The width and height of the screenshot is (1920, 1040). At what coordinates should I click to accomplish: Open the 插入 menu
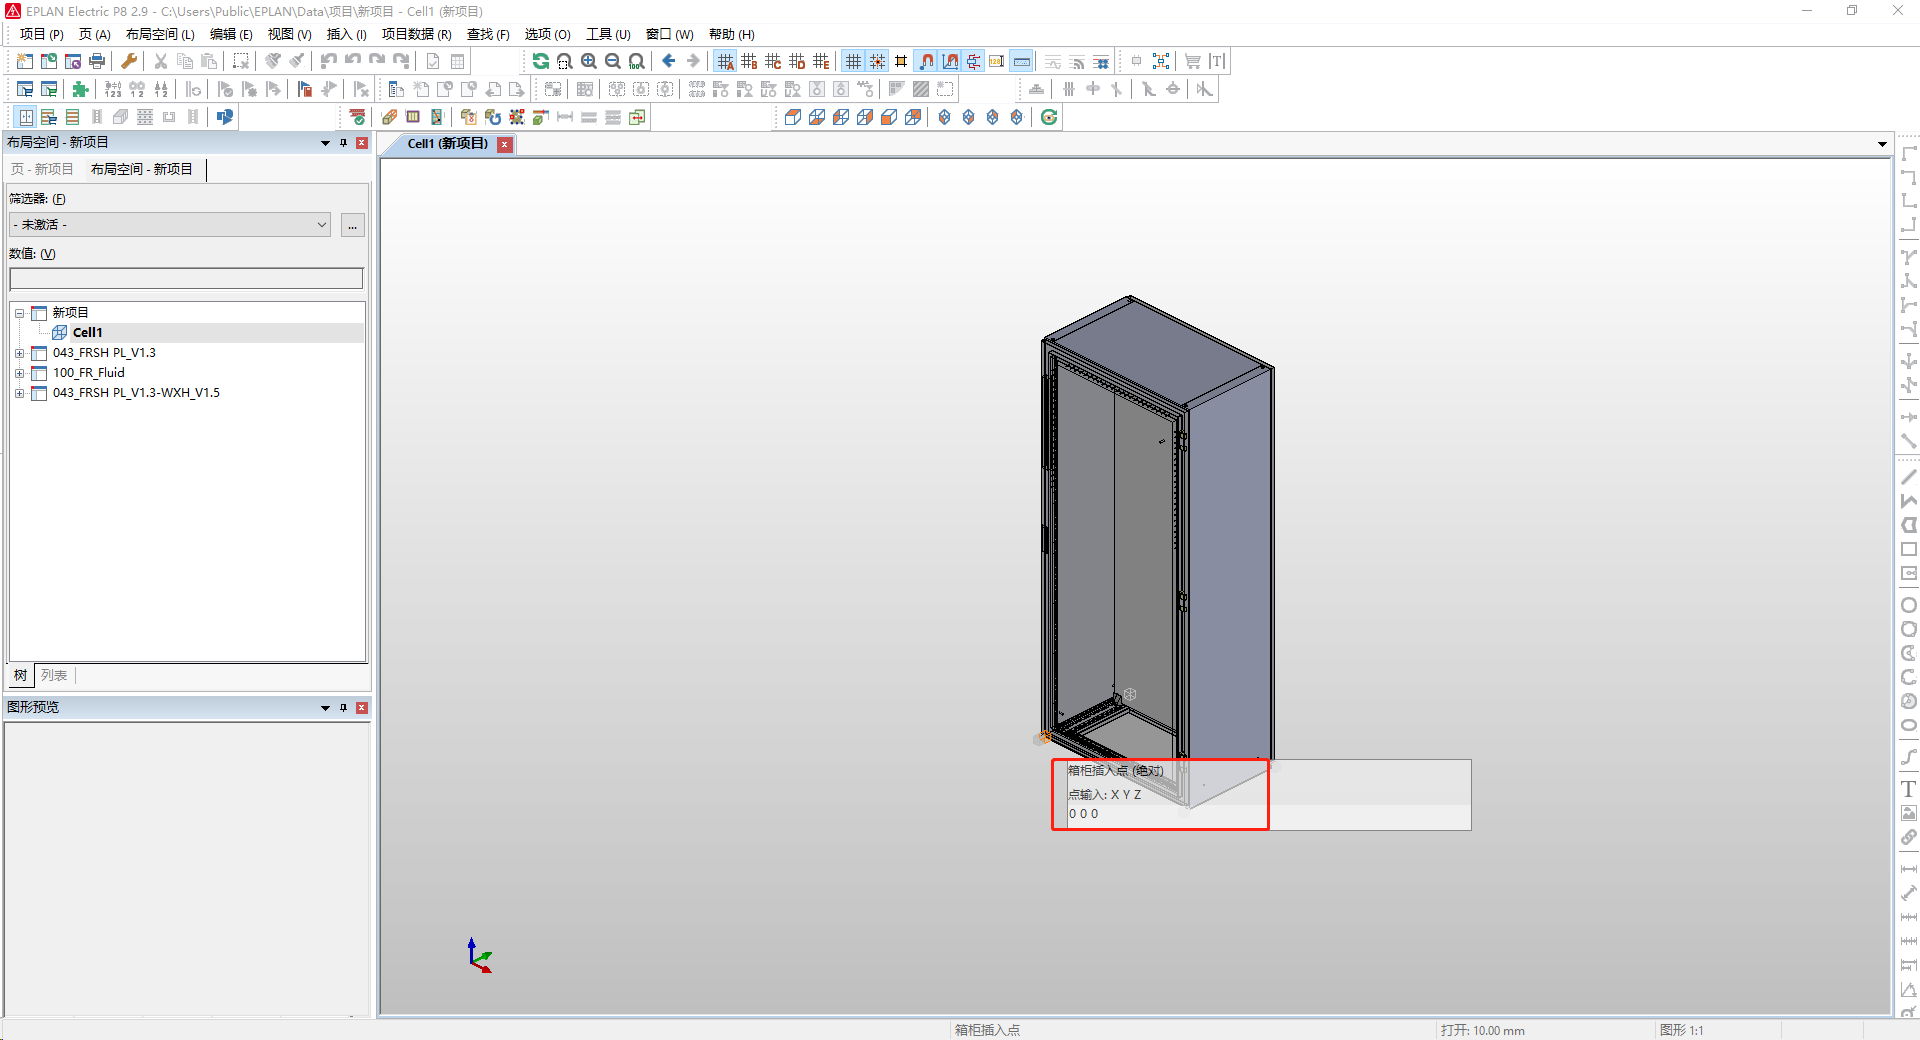point(347,34)
